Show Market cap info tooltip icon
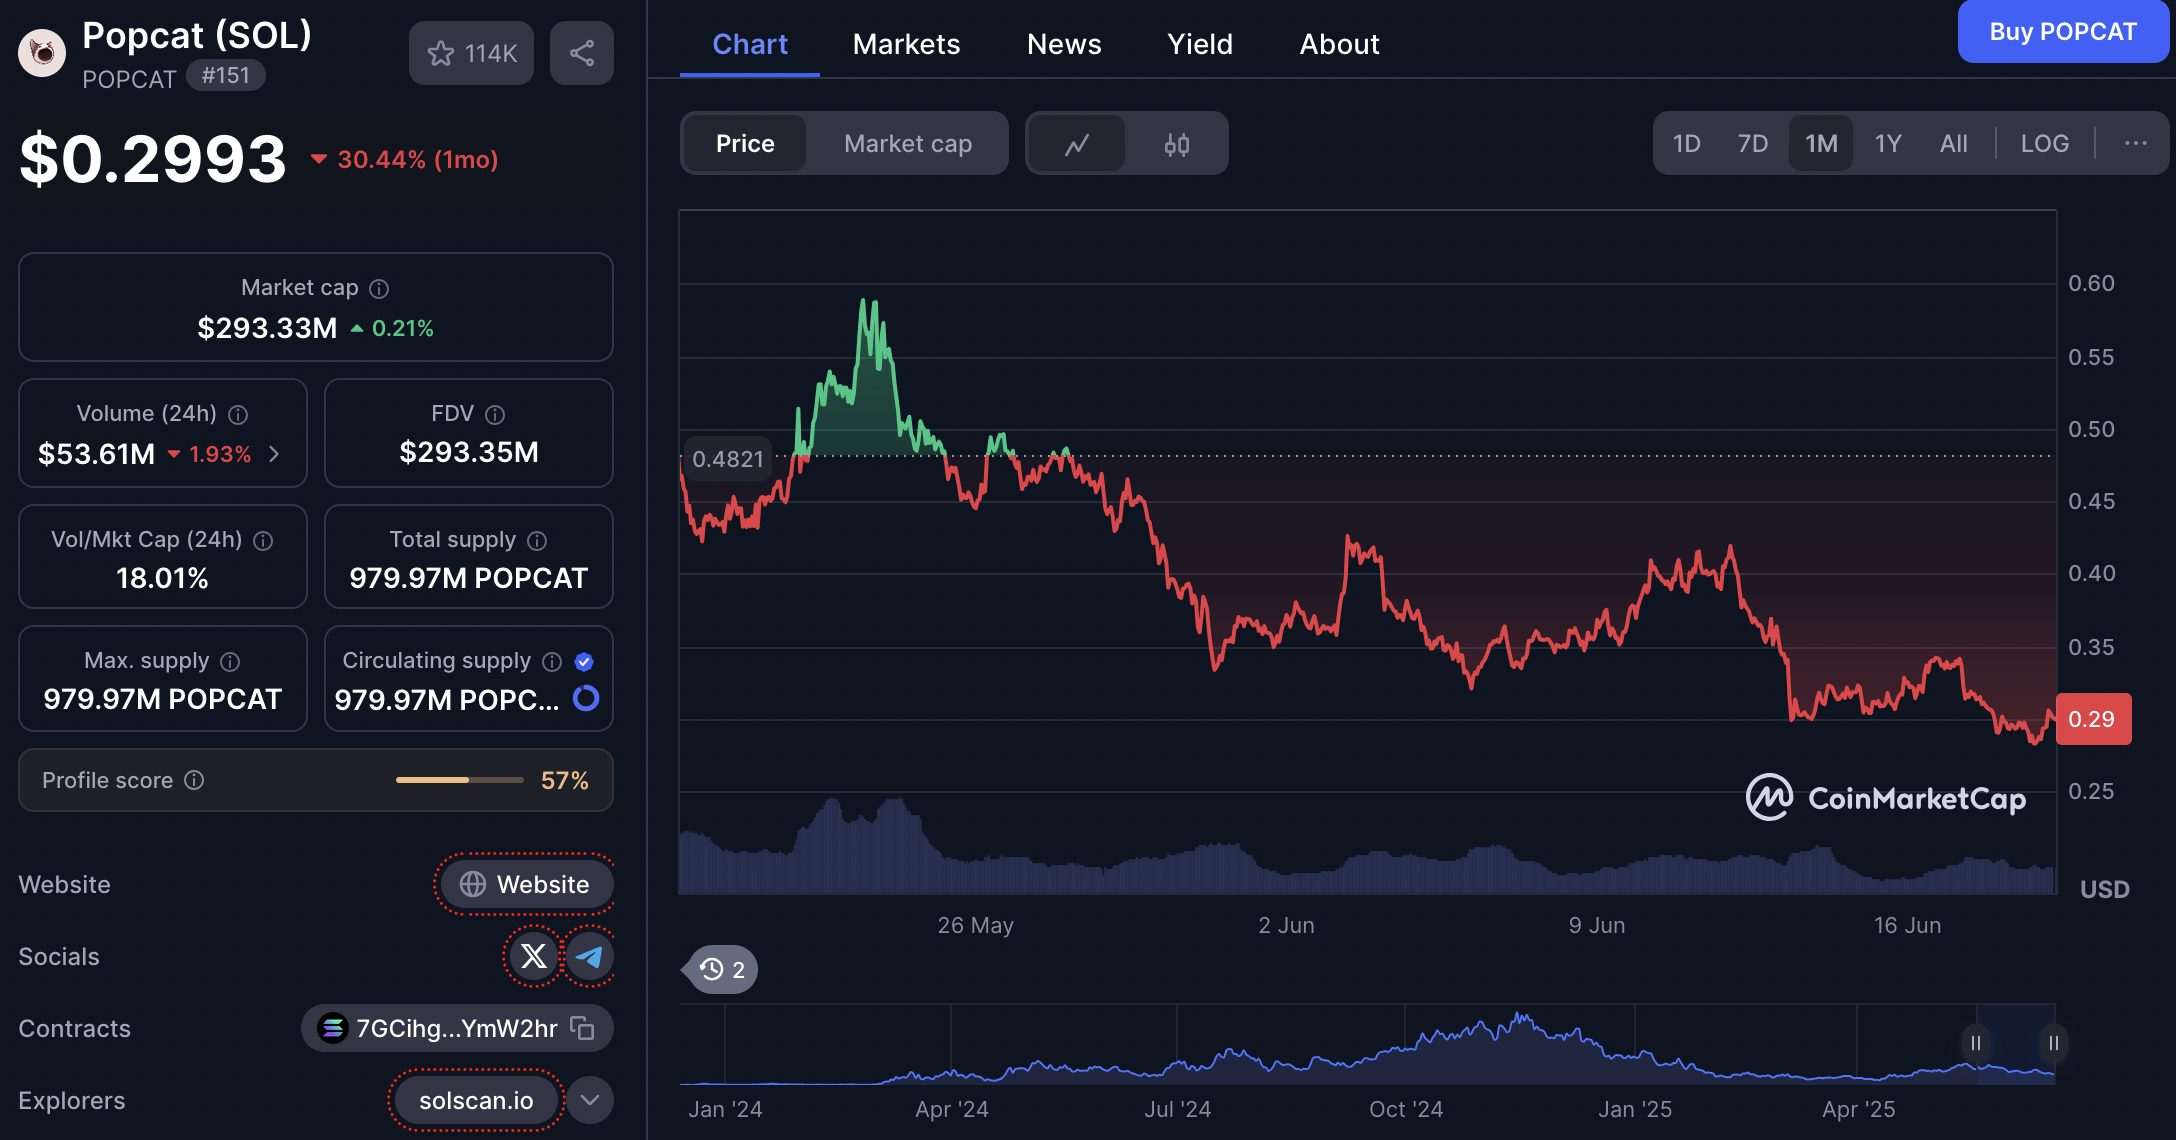Image resolution: width=2176 pixels, height=1140 pixels. pos(379,289)
